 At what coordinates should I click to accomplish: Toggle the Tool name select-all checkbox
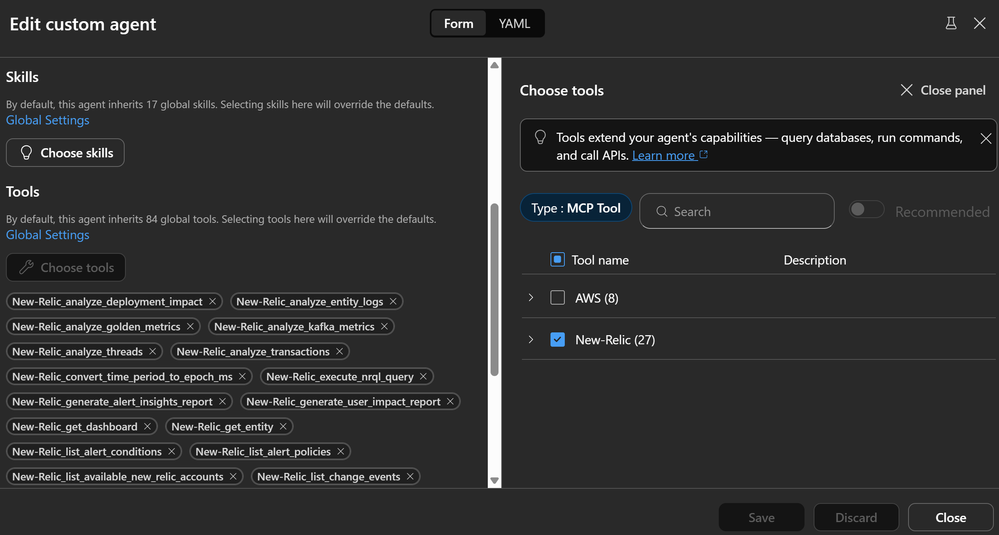pyautogui.click(x=558, y=260)
